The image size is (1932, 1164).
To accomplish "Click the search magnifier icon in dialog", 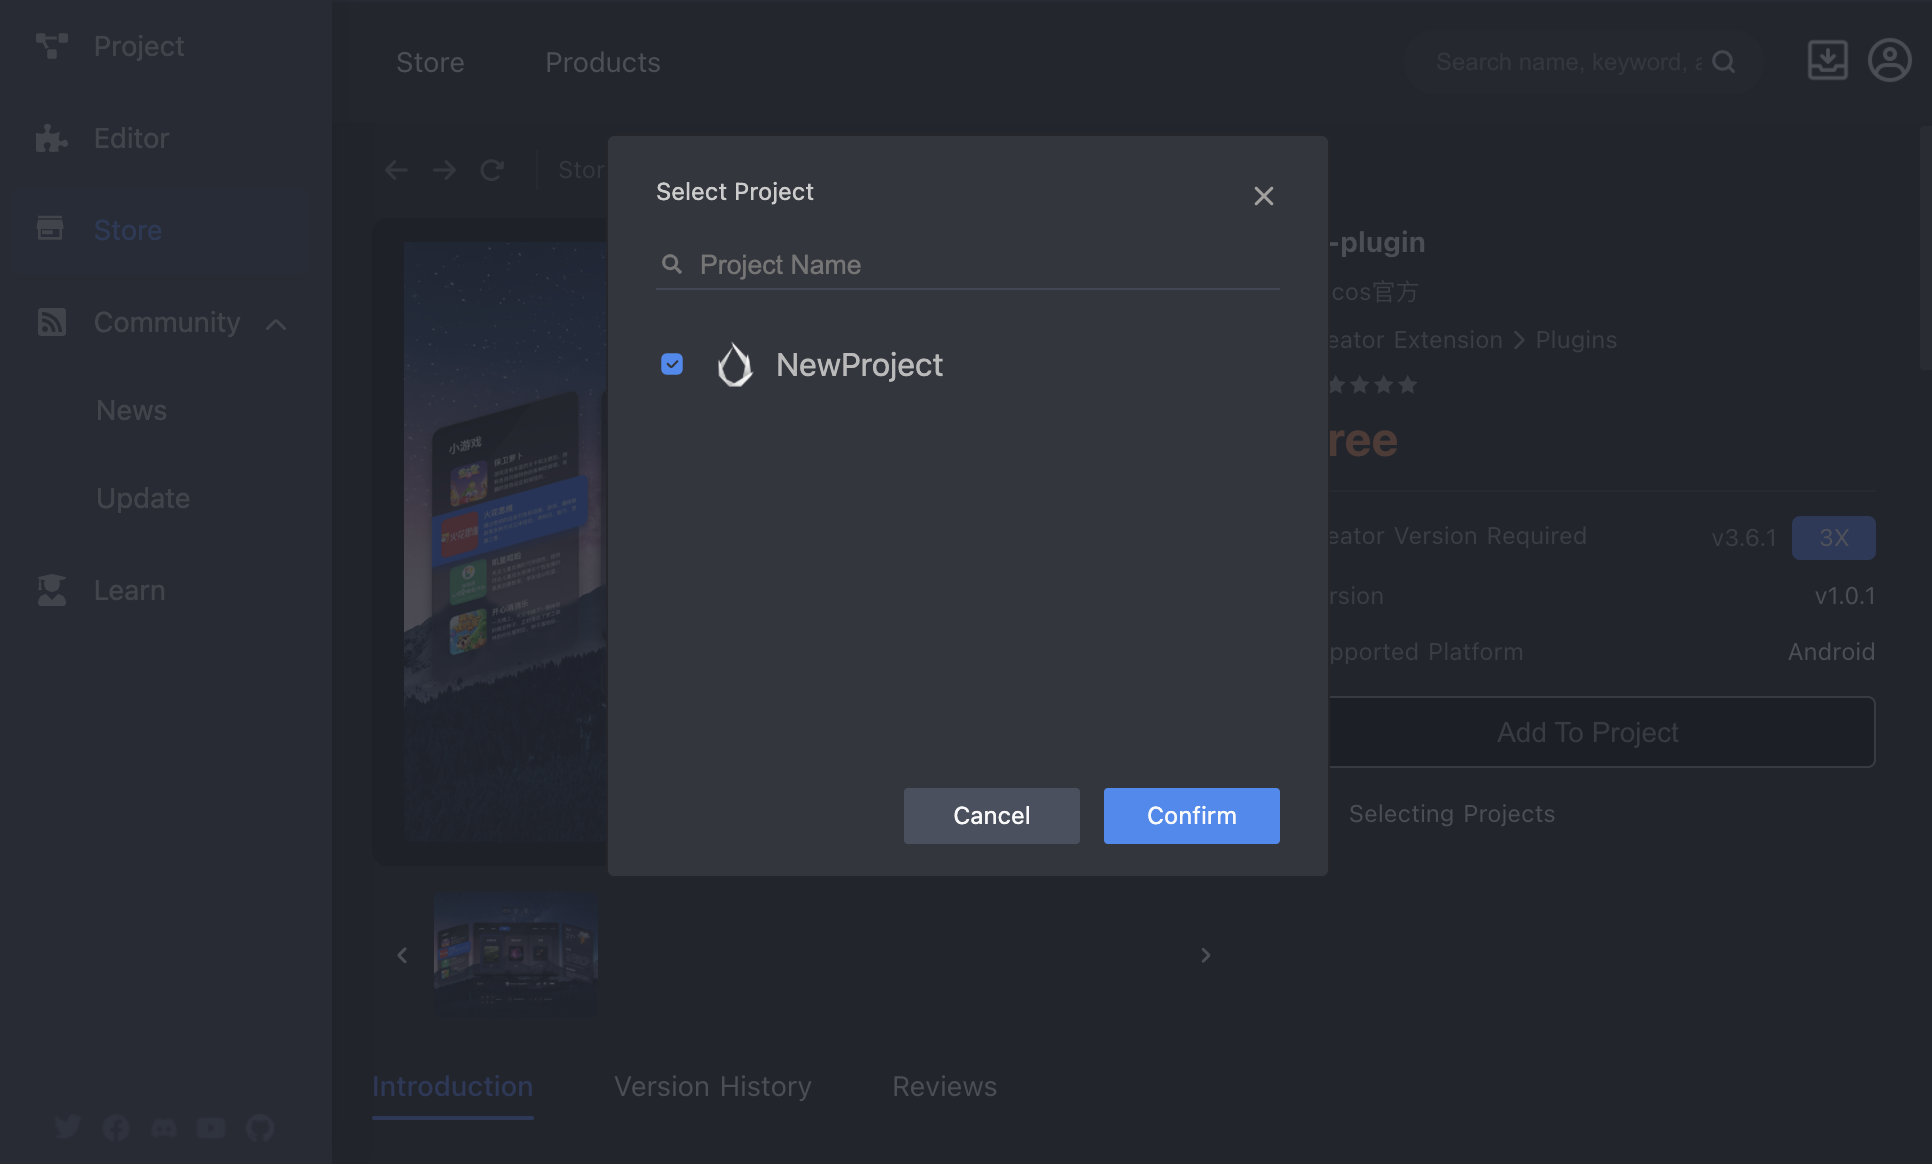I will click(x=672, y=264).
